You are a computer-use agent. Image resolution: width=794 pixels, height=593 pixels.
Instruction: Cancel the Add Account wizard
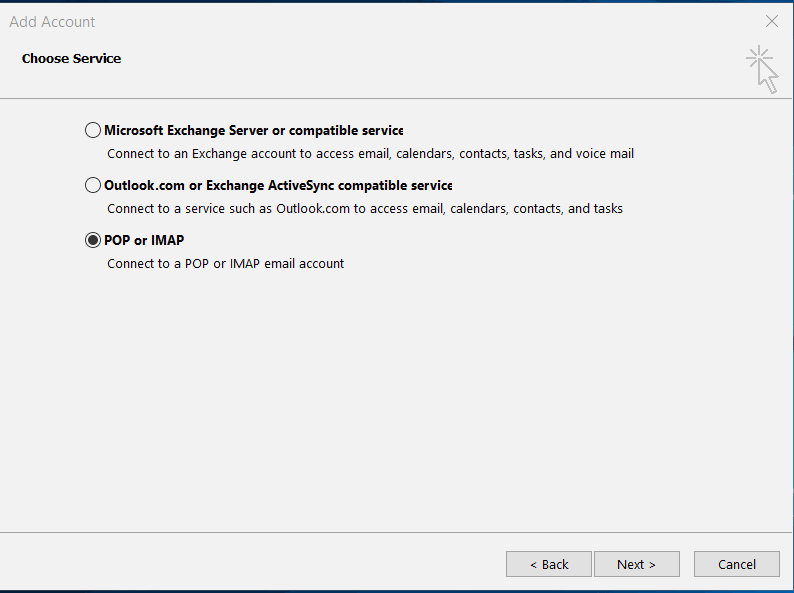click(737, 564)
